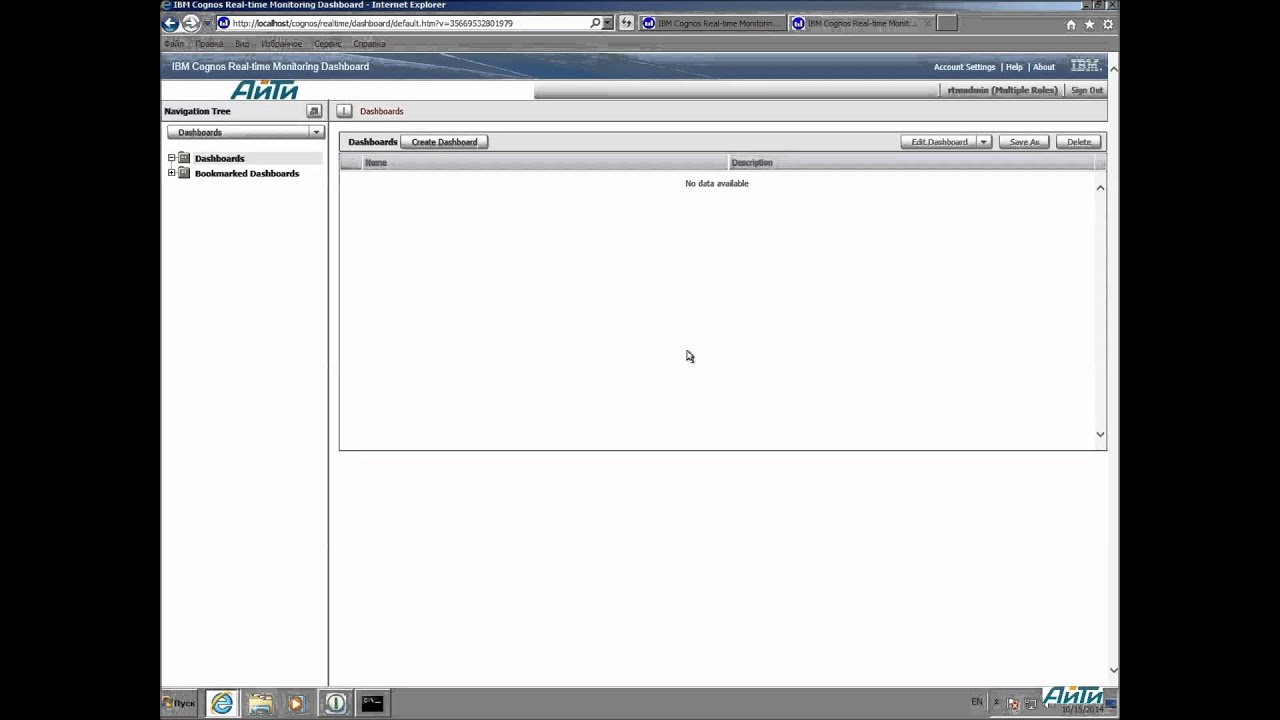Open the About link in header
The height and width of the screenshot is (720, 1280).
click(x=1044, y=67)
